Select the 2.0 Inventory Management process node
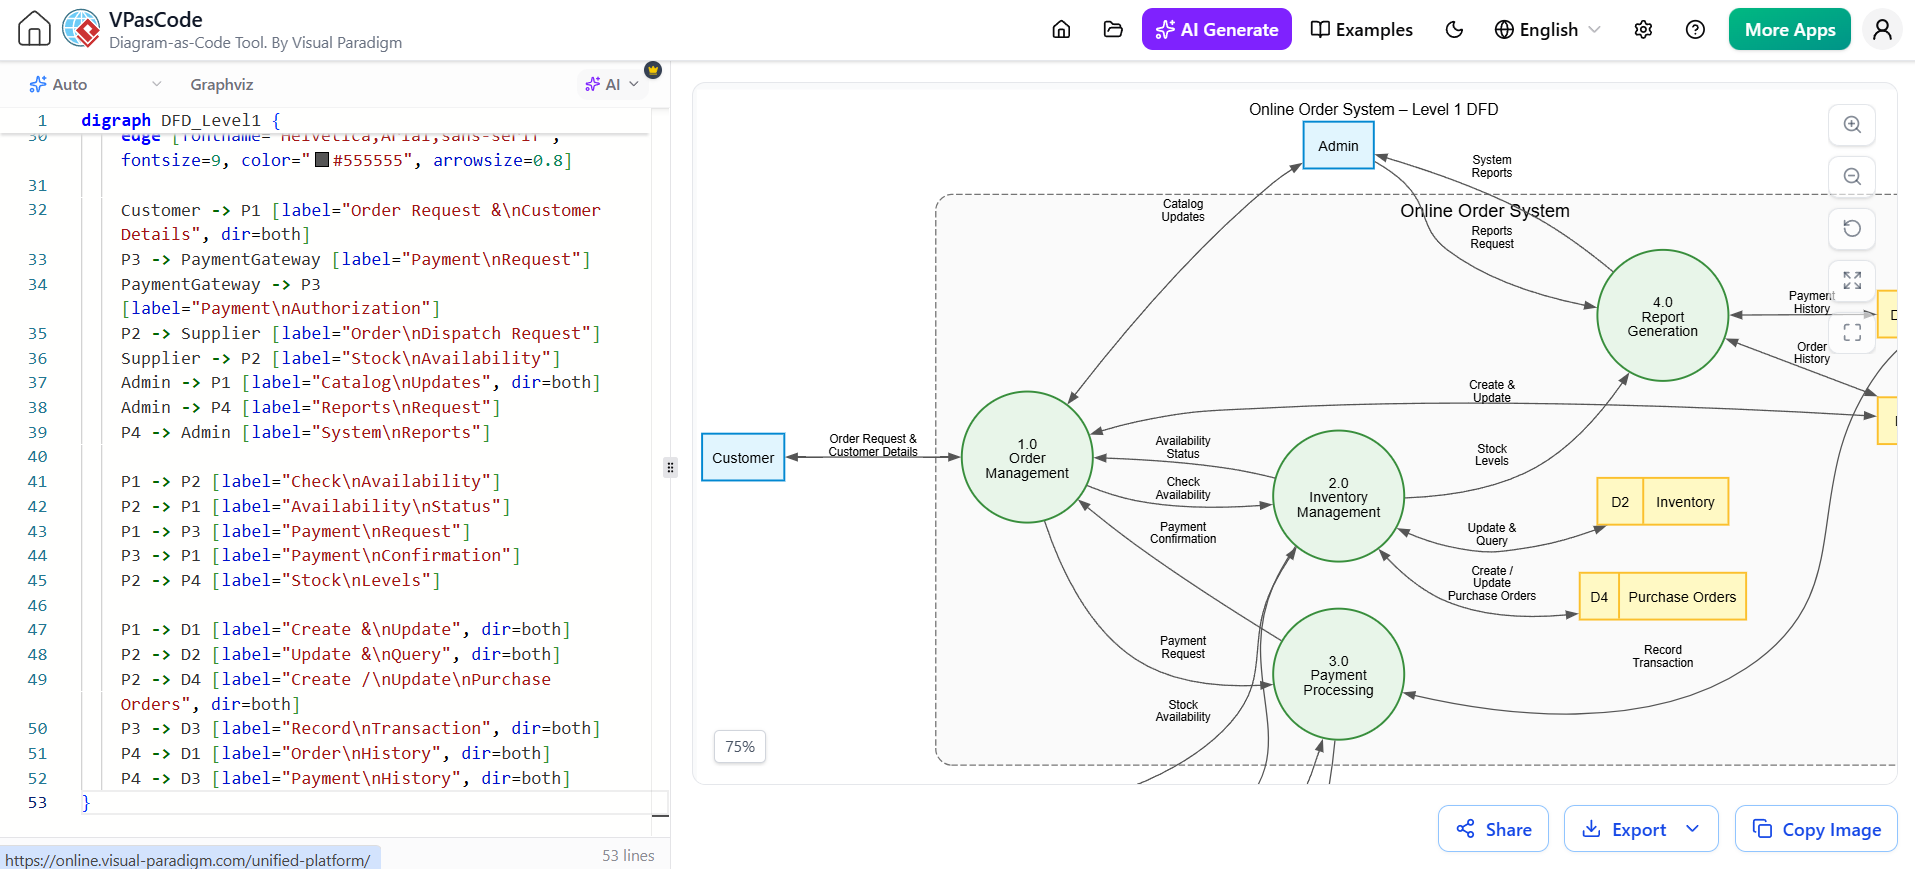1915x869 pixels. click(1338, 496)
